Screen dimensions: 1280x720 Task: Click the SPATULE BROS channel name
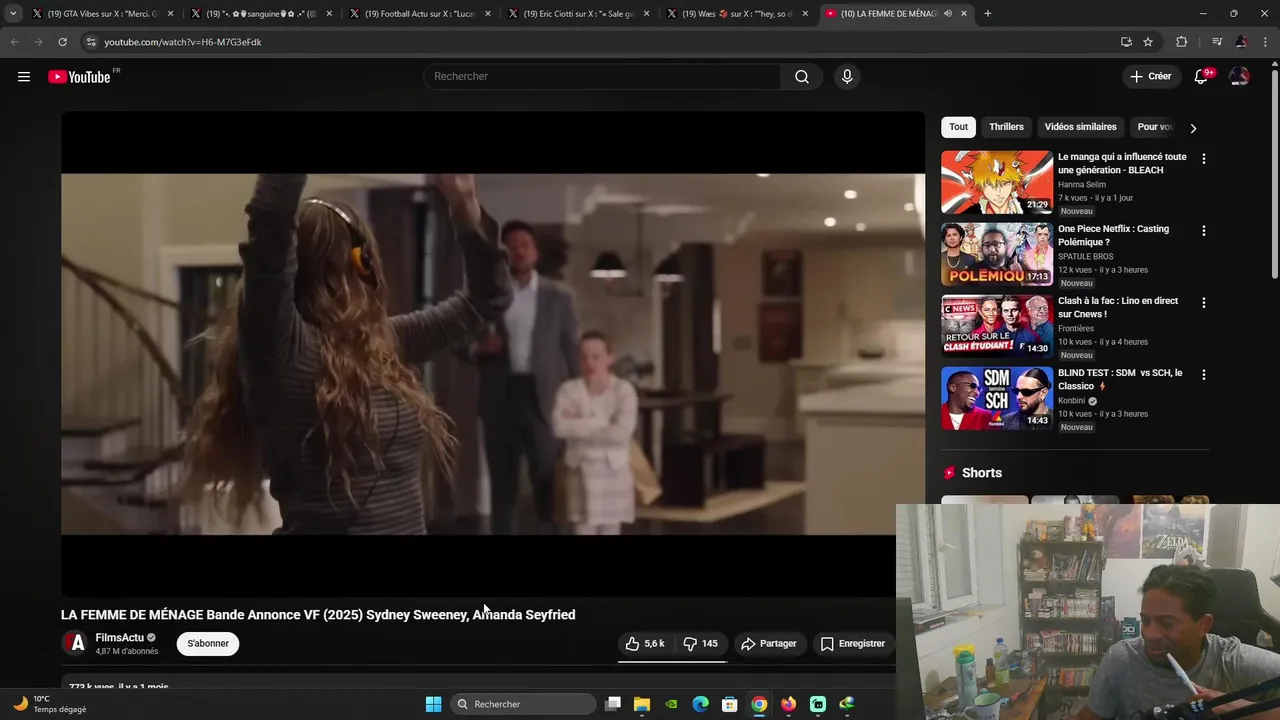(x=1085, y=257)
